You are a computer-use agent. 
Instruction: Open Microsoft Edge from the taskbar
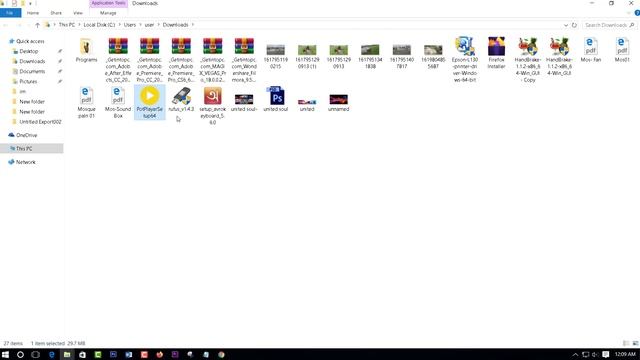click(51, 355)
